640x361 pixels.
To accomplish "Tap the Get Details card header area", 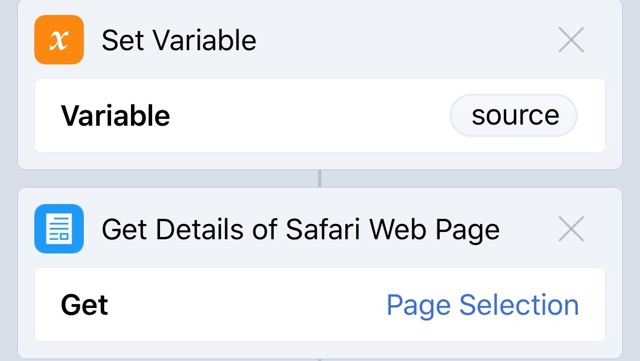I will tap(320, 229).
